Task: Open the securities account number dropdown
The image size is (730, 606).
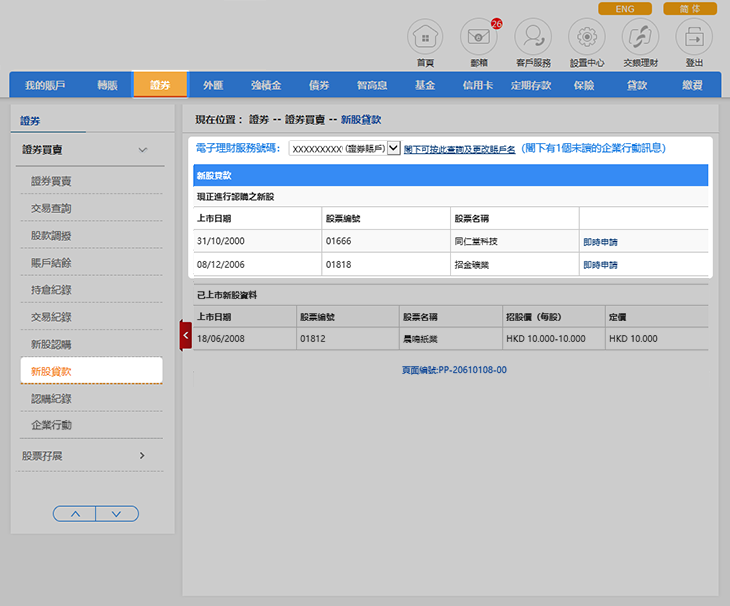Action: pyautogui.click(x=393, y=148)
